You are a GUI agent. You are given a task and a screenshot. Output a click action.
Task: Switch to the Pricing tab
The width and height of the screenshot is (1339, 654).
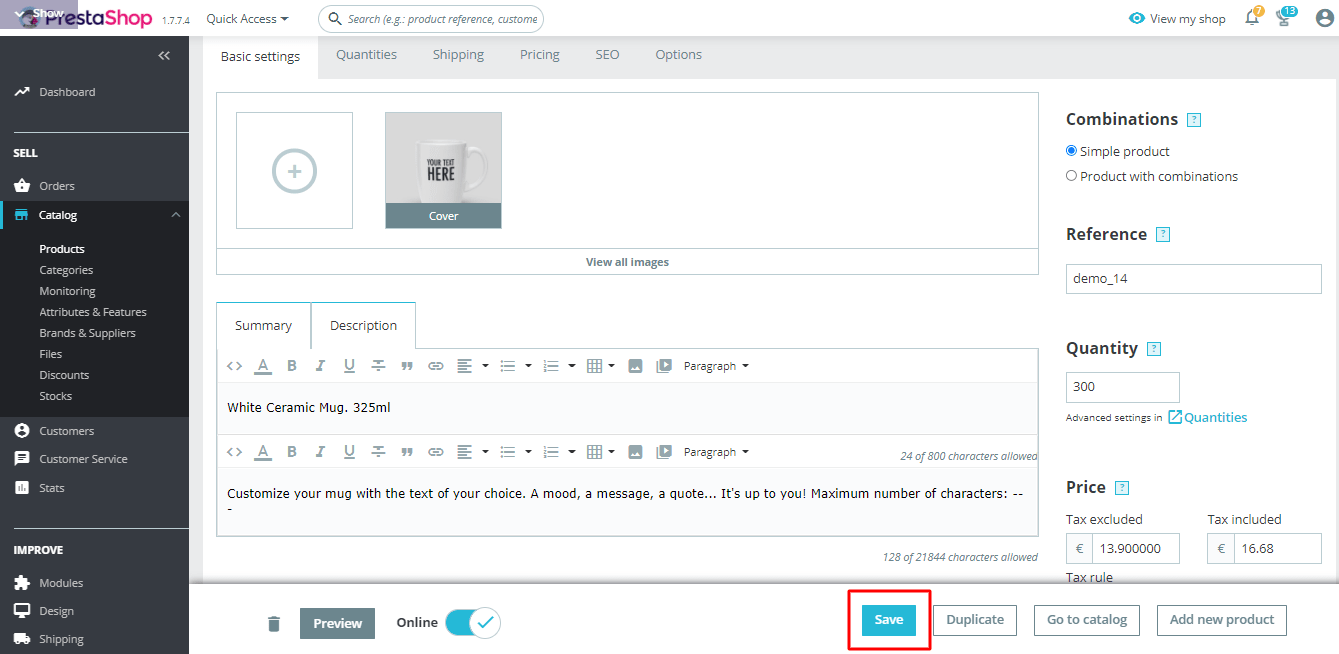pyautogui.click(x=539, y=54)
